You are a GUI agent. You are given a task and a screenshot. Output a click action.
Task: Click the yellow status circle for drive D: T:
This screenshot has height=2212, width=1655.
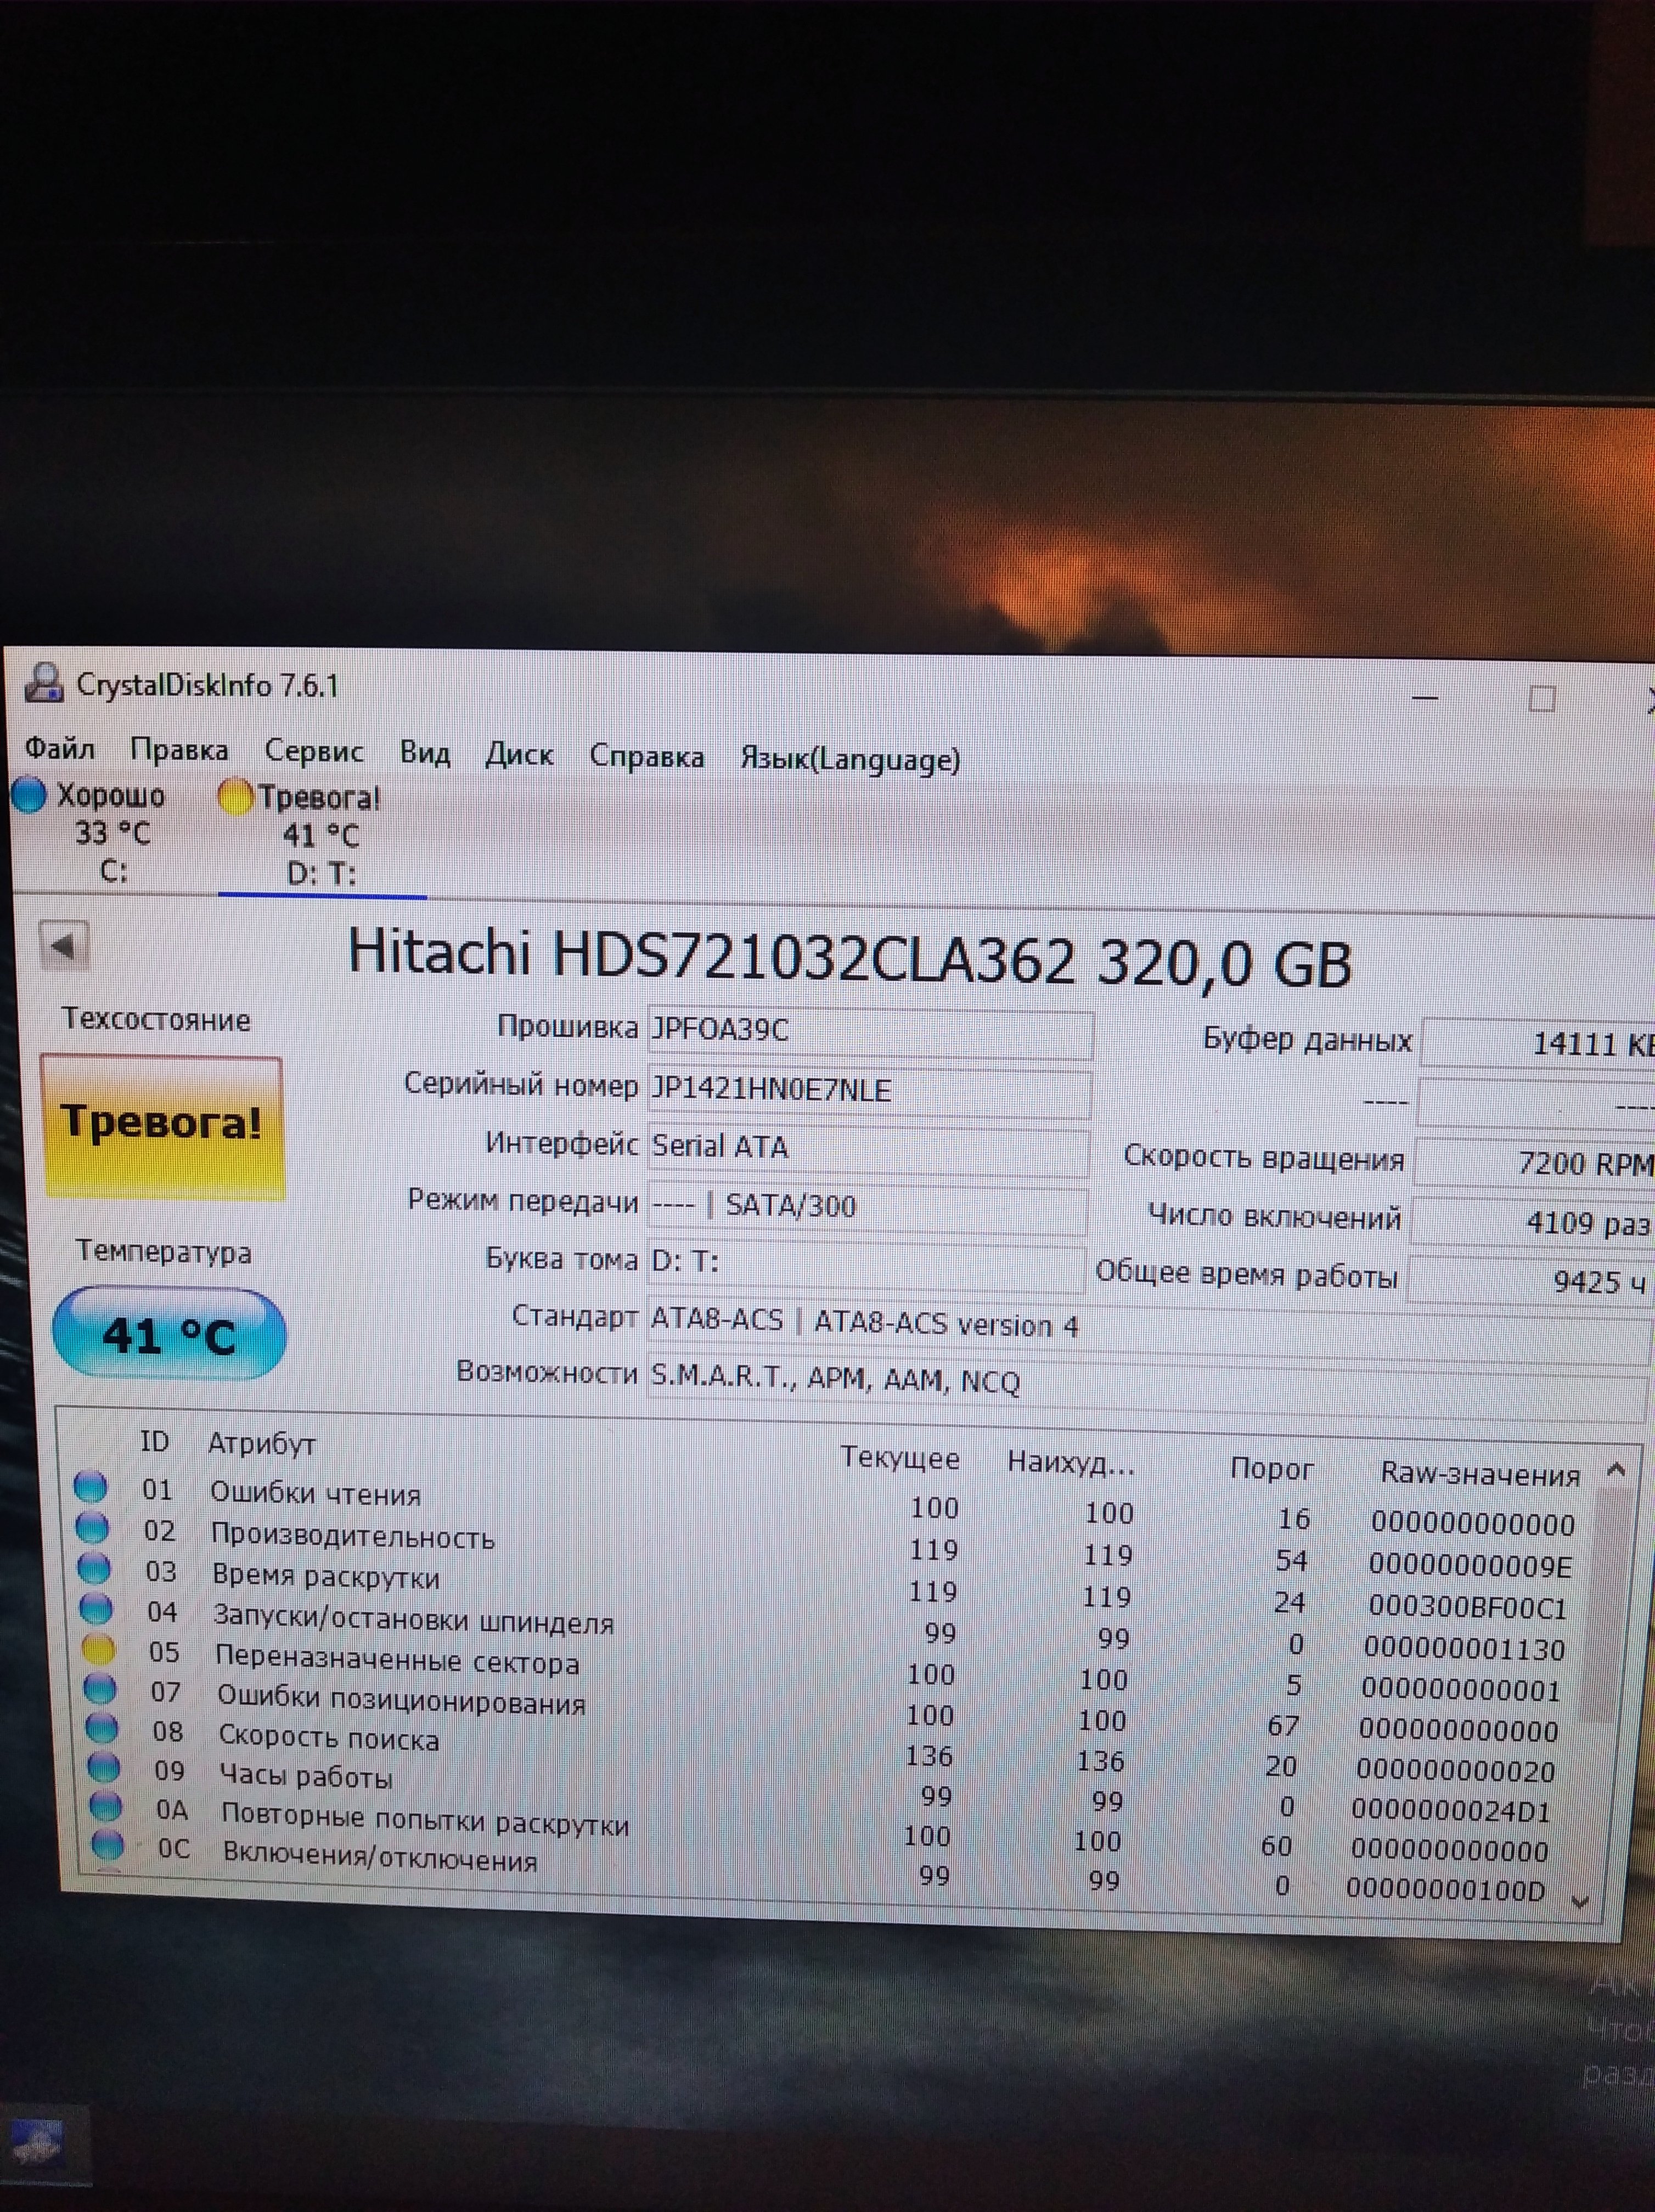pos(236,797)
